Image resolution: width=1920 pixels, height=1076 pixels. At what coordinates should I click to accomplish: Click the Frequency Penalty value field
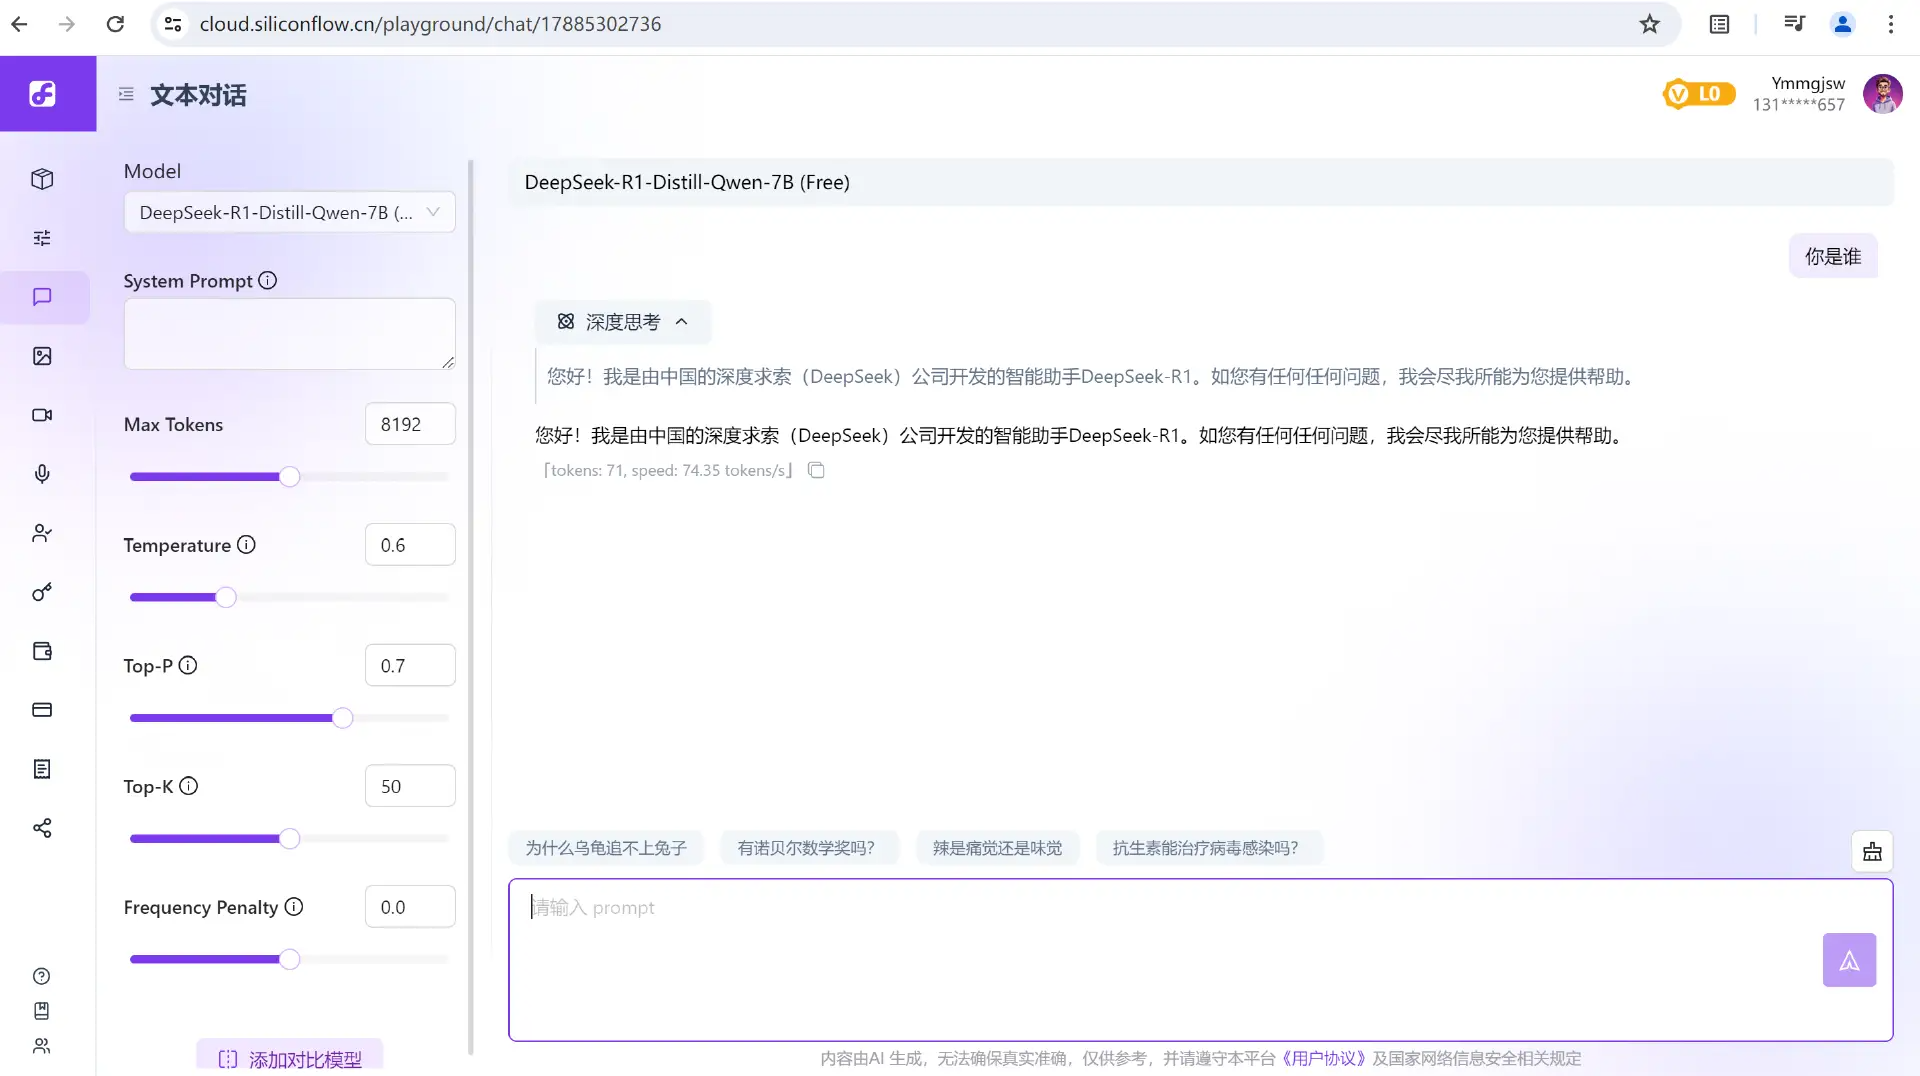pyautogui.click(x=410, y=907)
